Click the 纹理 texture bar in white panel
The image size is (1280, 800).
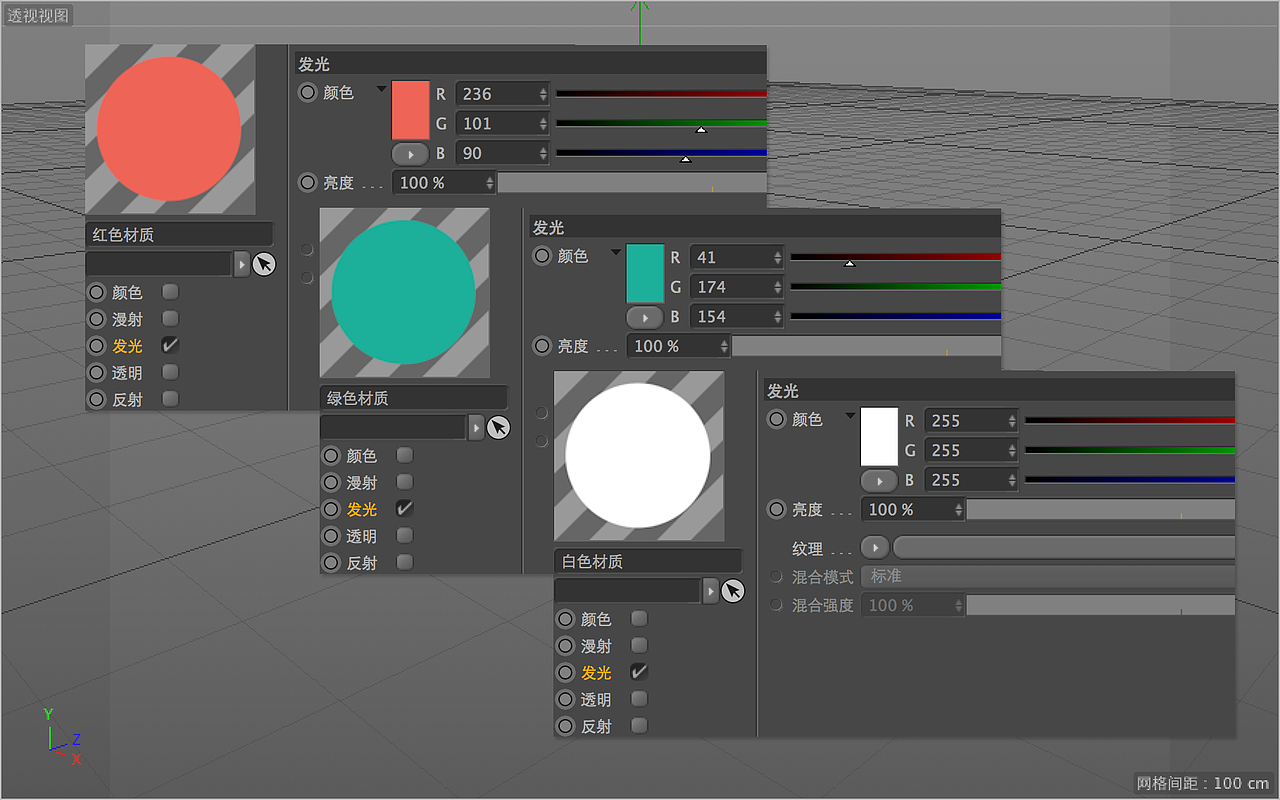1064,548
